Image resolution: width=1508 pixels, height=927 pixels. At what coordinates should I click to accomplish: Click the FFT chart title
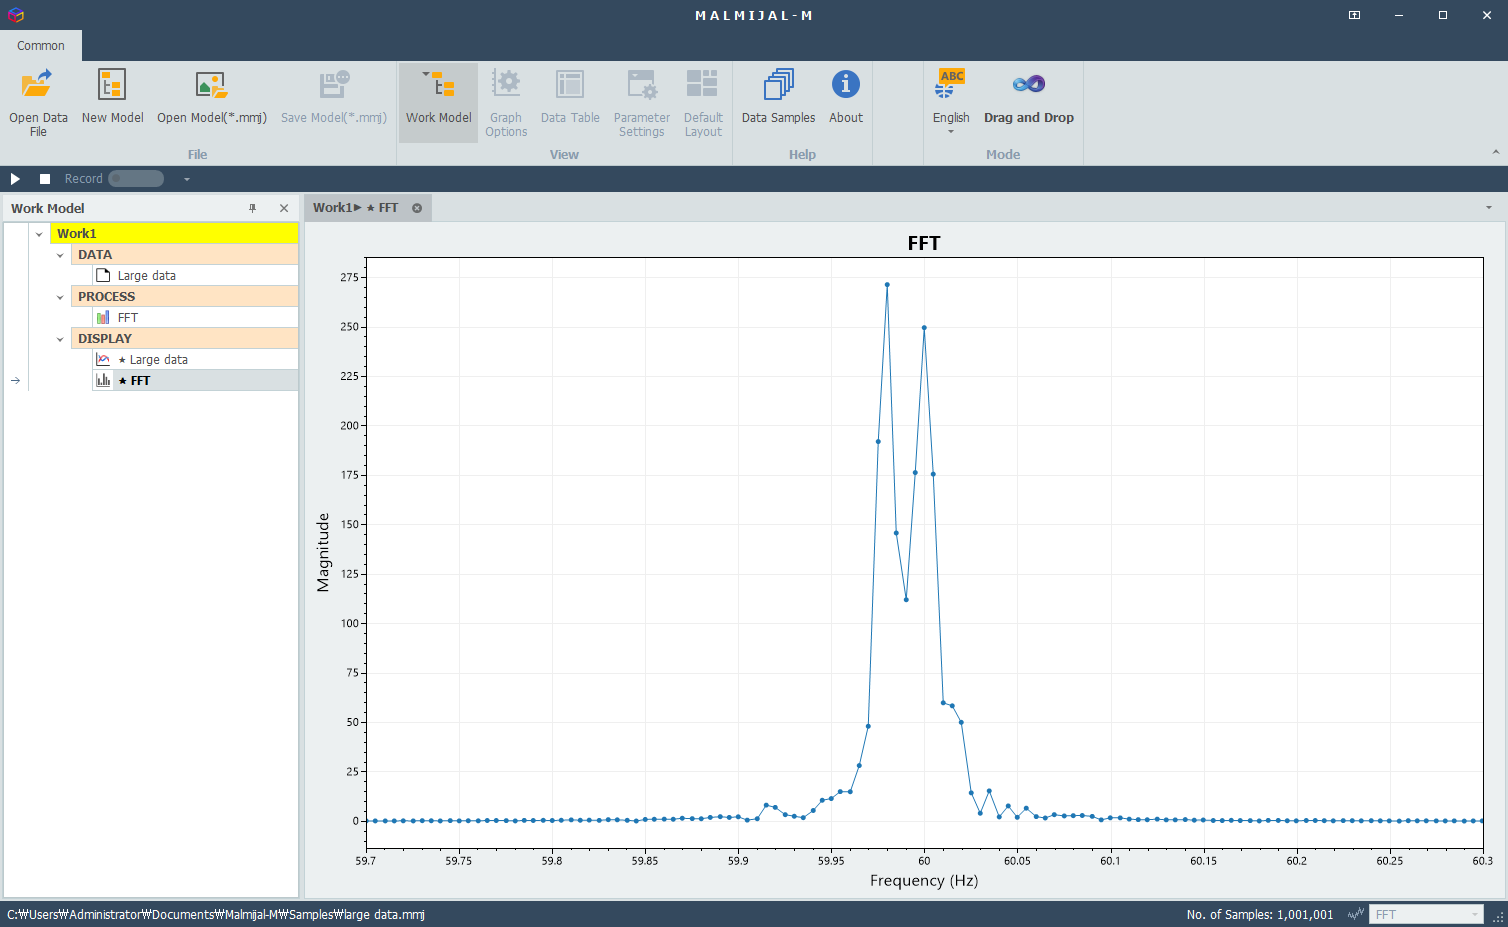pyautogui.click(x=924, y=243)
